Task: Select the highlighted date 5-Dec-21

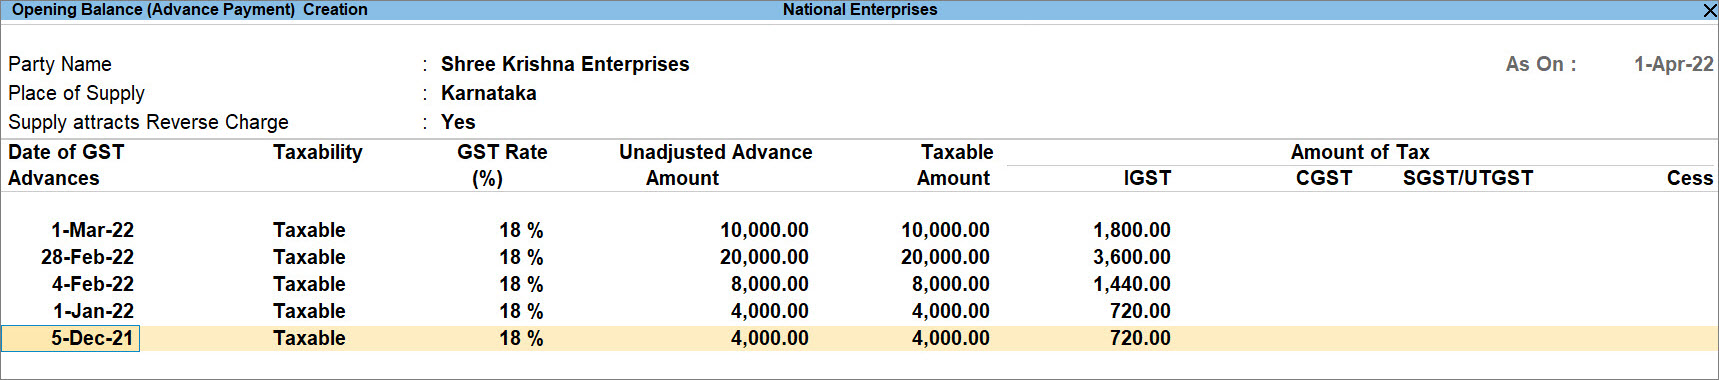Action: [71, 338]
